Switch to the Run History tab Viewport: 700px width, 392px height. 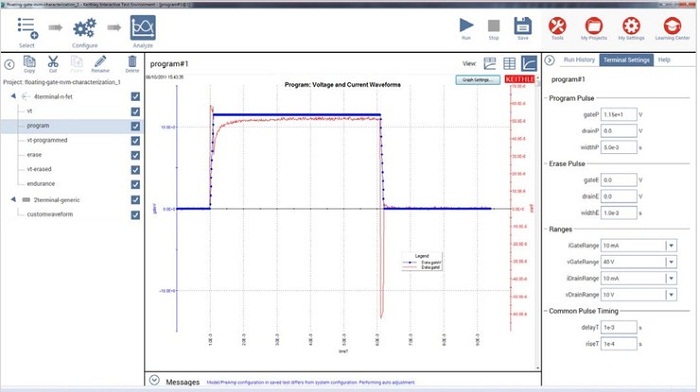pos(579,60)
